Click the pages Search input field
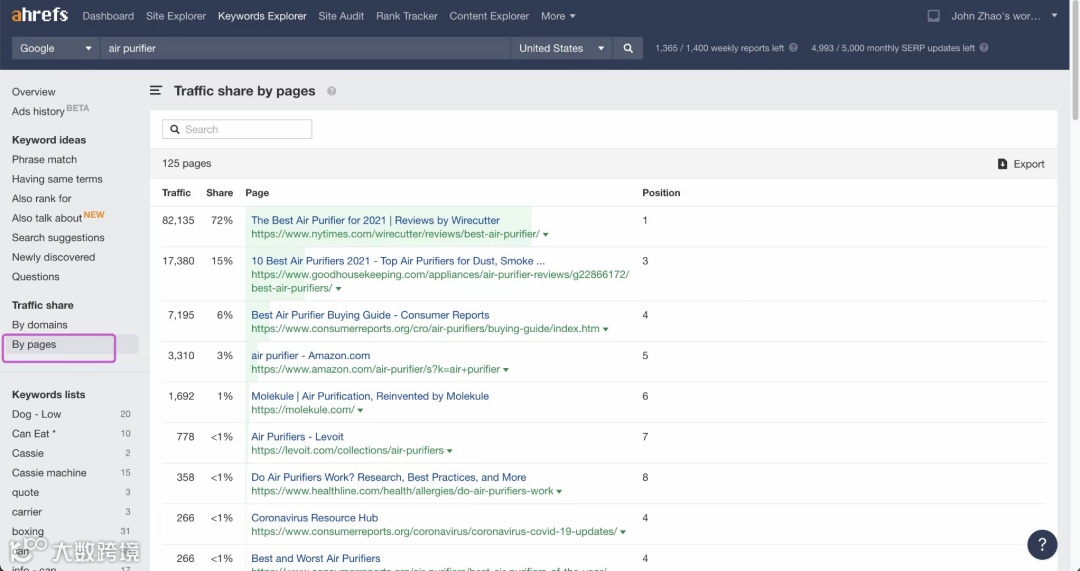 [237, 129]
